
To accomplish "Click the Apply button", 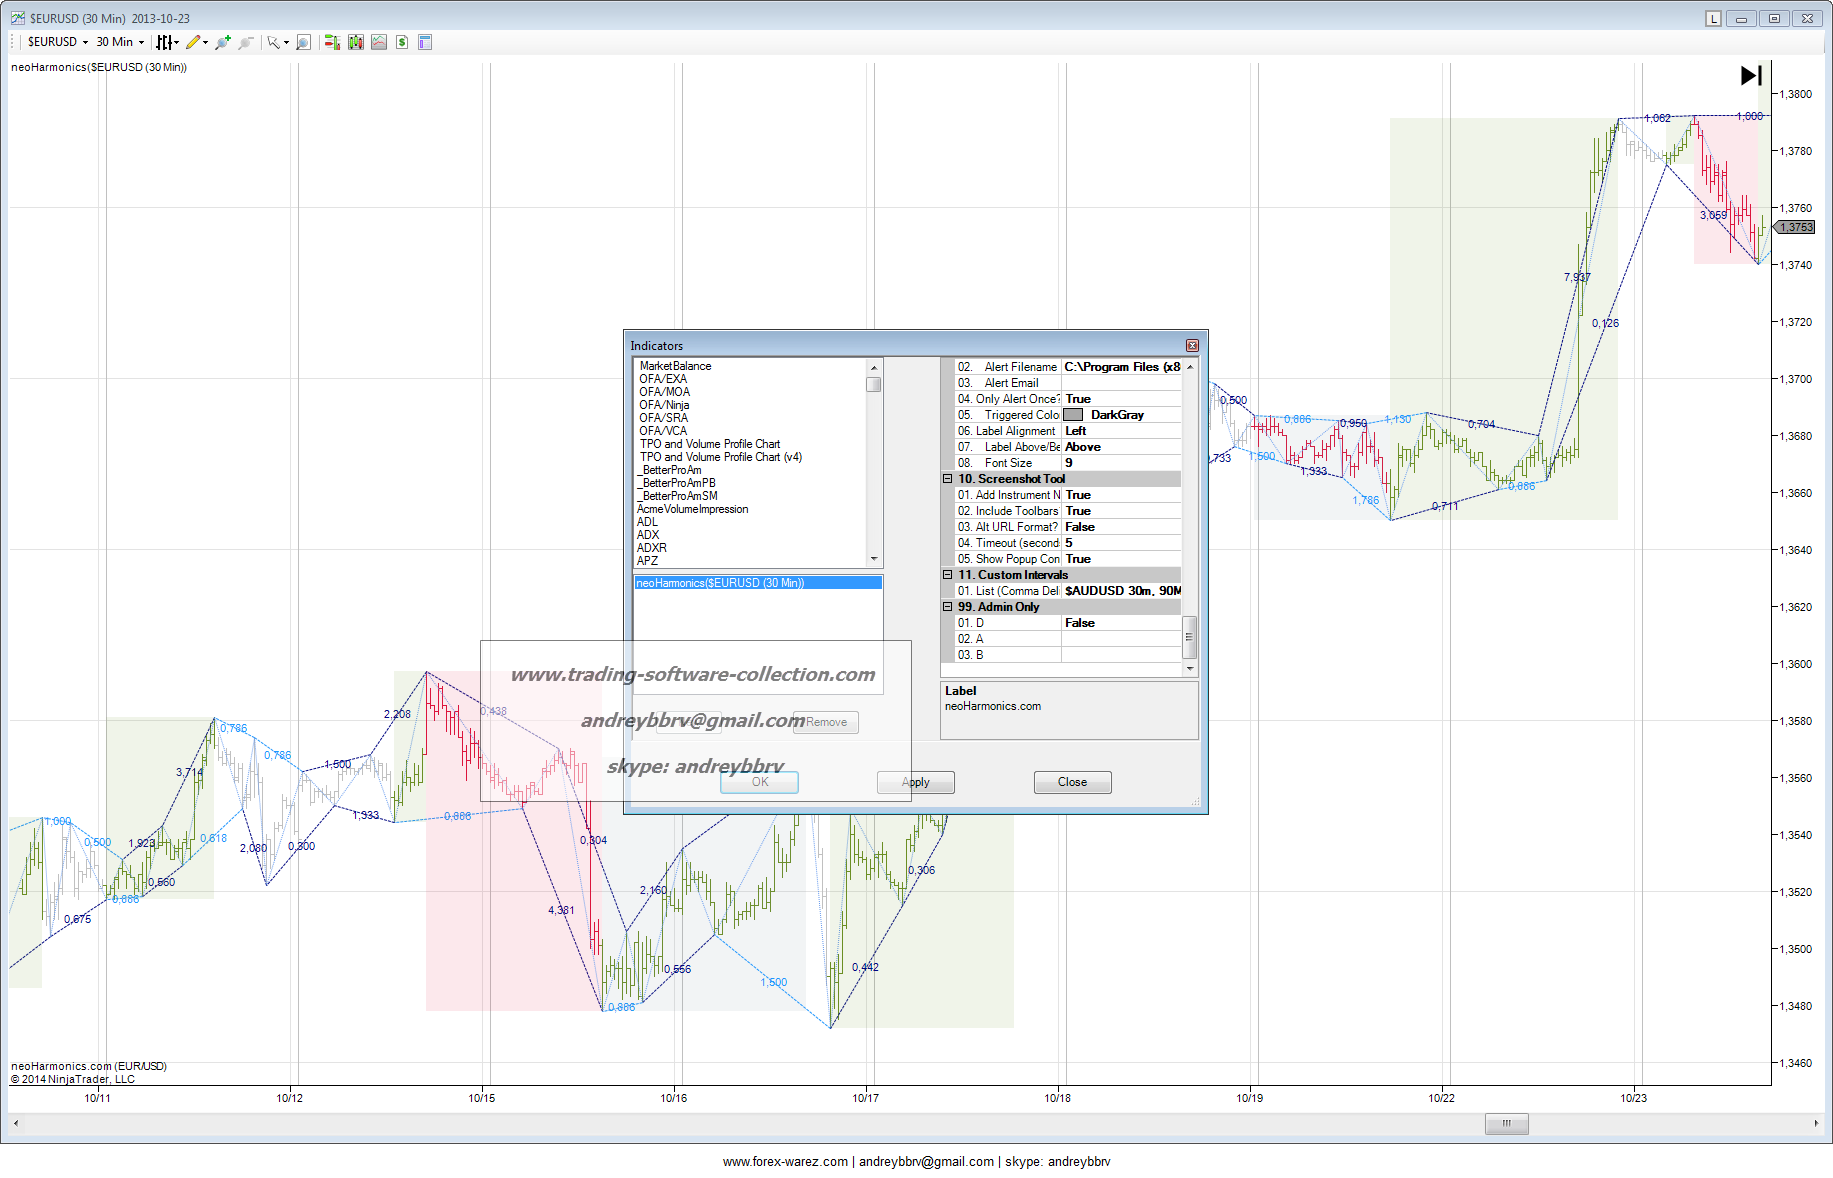I will 915,782.
